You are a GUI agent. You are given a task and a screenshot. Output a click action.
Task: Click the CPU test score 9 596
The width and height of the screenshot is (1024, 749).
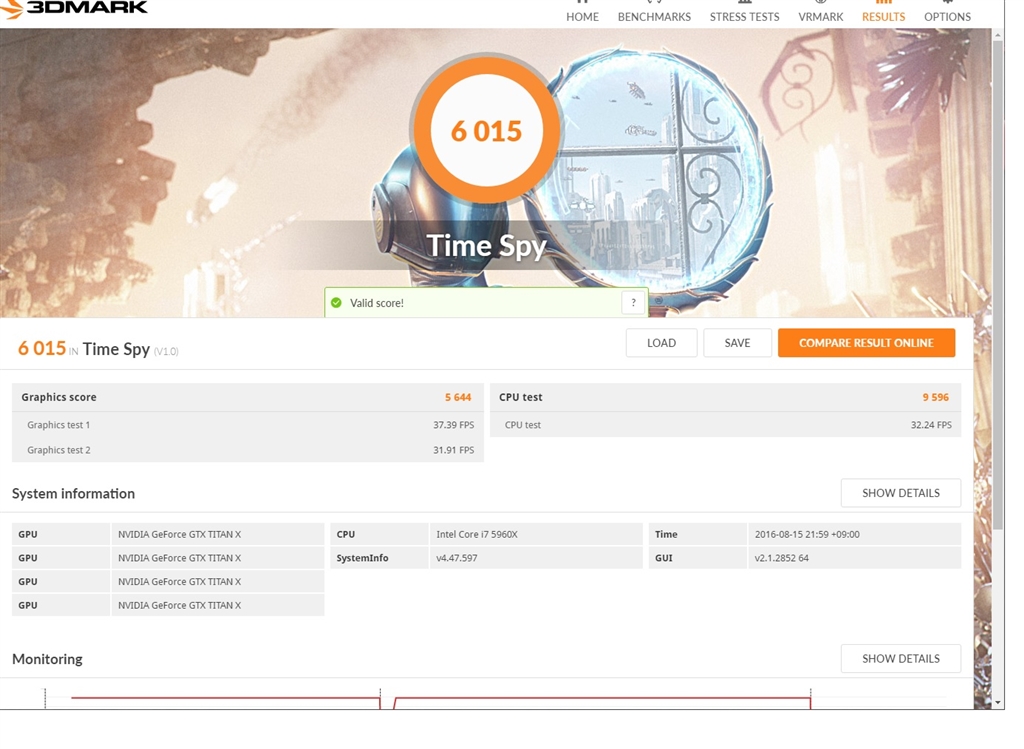(x=935, y=397)
